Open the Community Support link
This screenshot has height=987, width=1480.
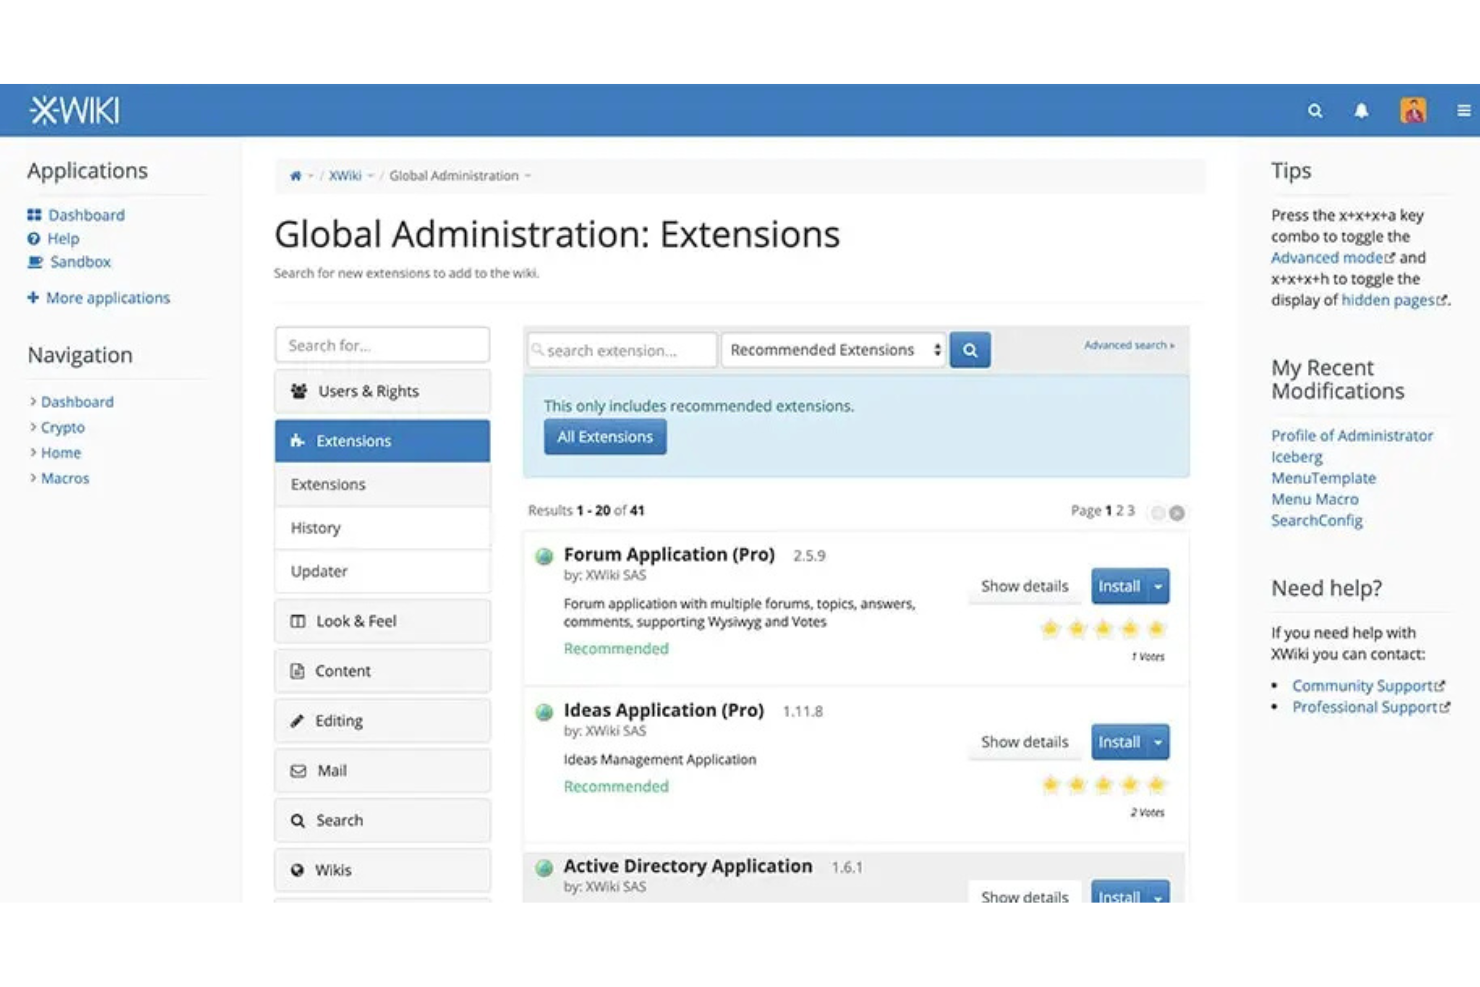tap(1368, 686)
